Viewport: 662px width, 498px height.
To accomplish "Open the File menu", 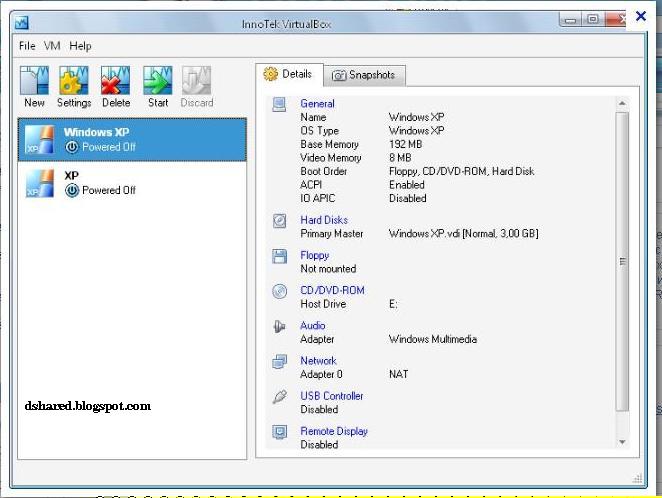I will (27, 46).
